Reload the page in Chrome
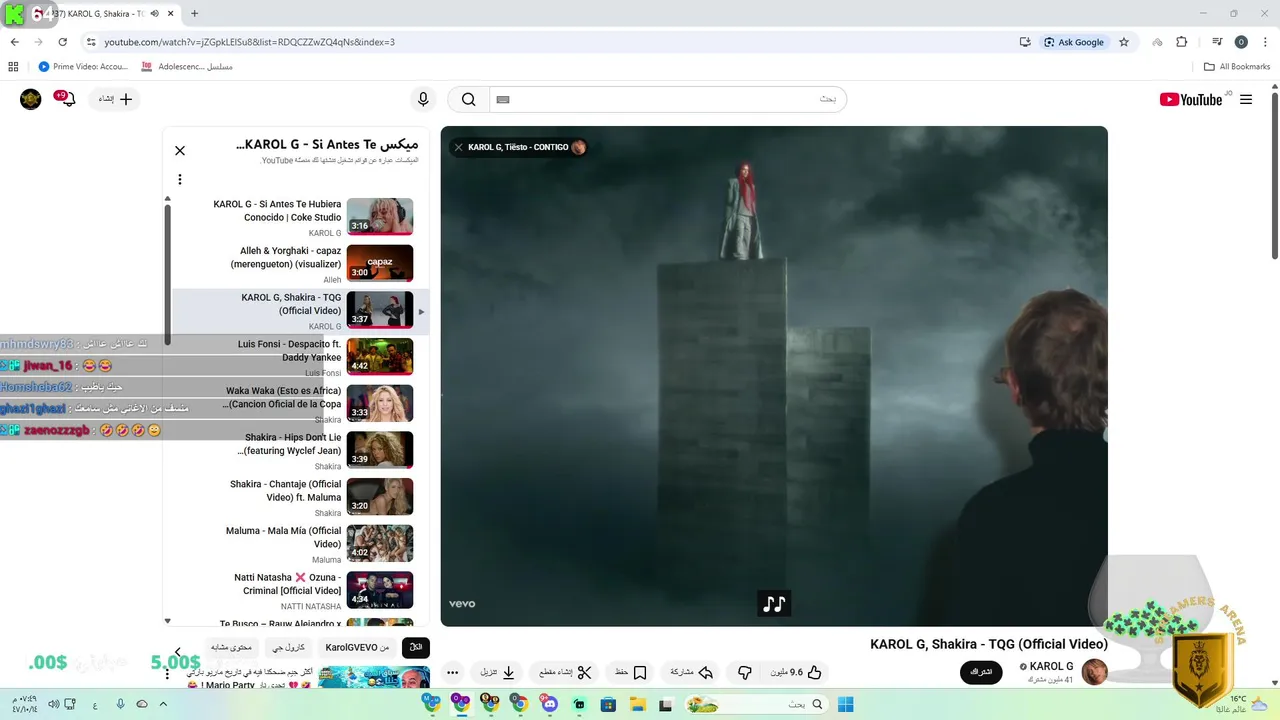 coord(62,42)
